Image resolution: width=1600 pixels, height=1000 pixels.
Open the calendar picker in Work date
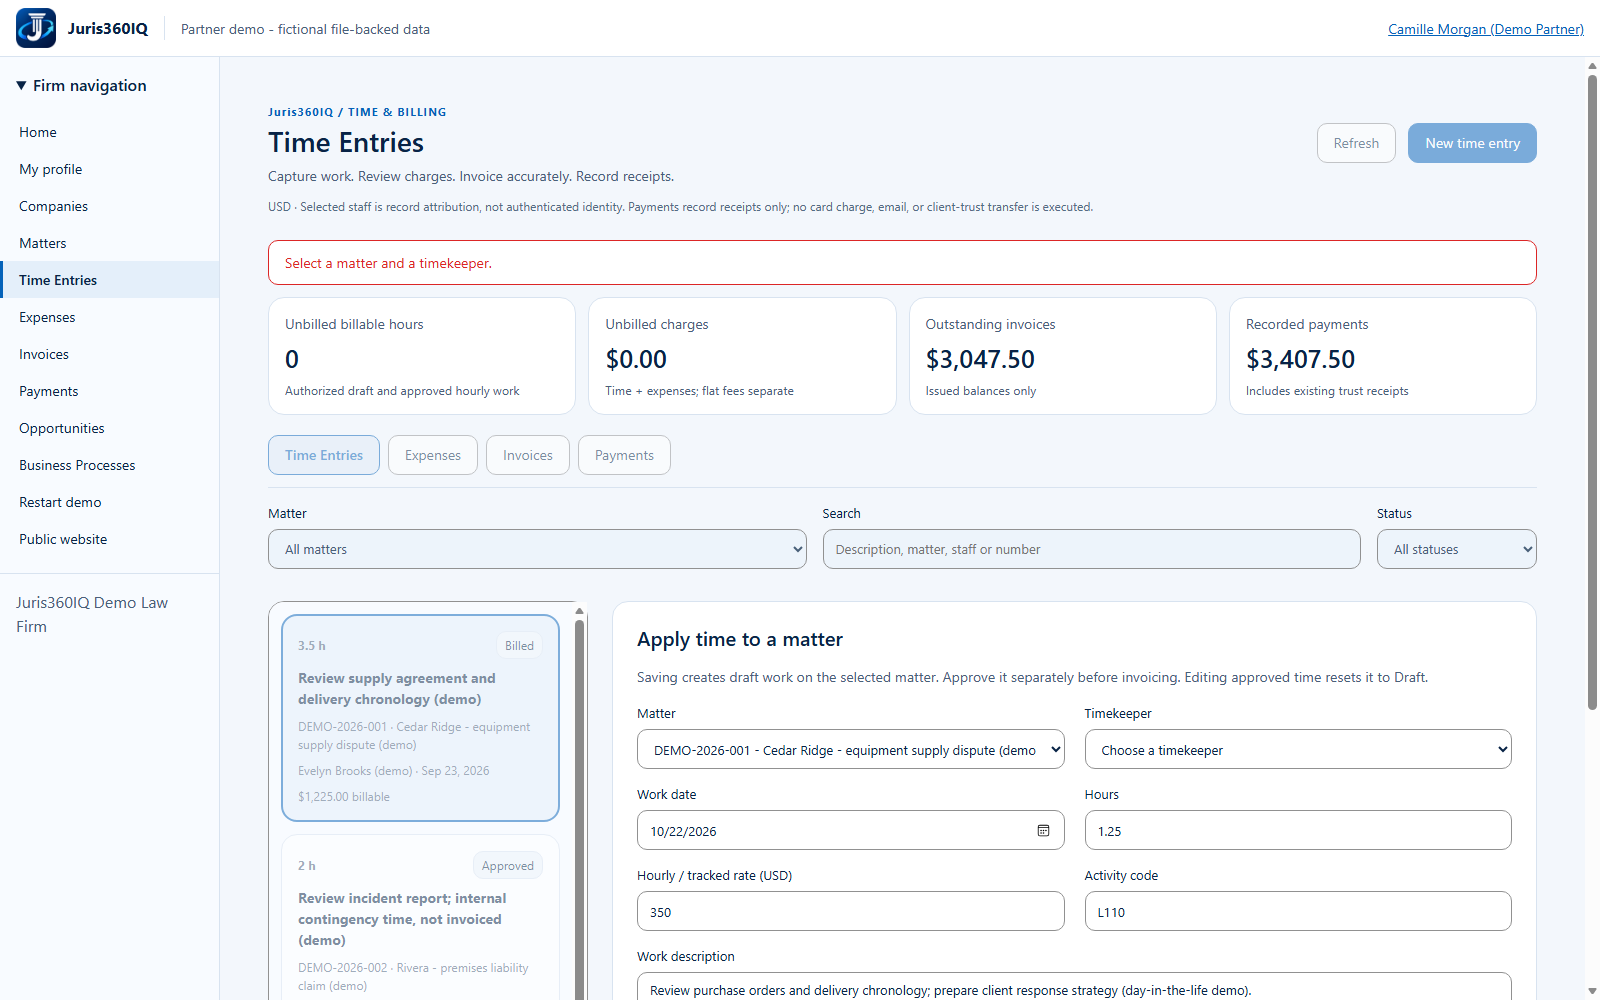click(x=1043, y=831)
